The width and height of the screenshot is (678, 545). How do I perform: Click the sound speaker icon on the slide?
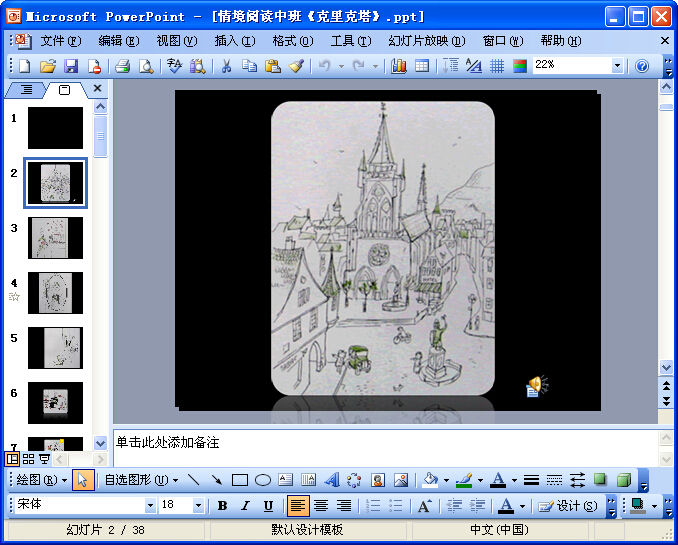pos(537,386)
